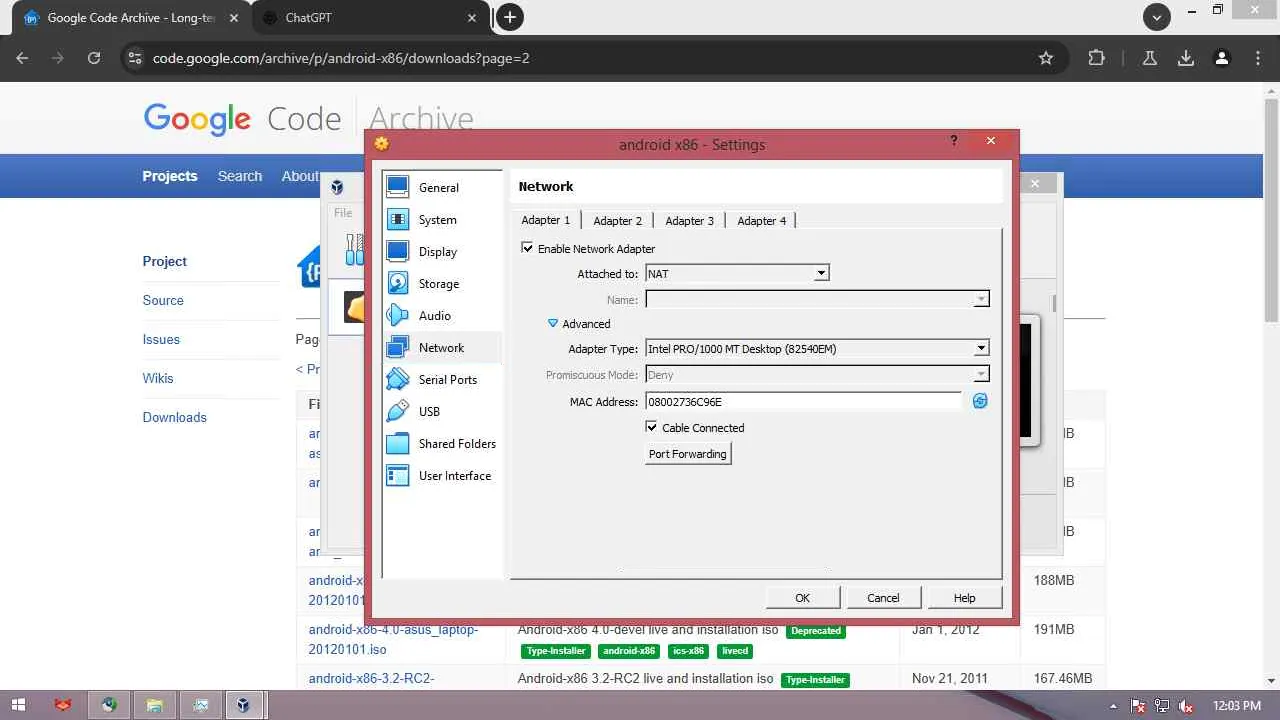
Task: Open Downloads in the project sidebar
Action: pyautogui.click(x=175, y=417)
